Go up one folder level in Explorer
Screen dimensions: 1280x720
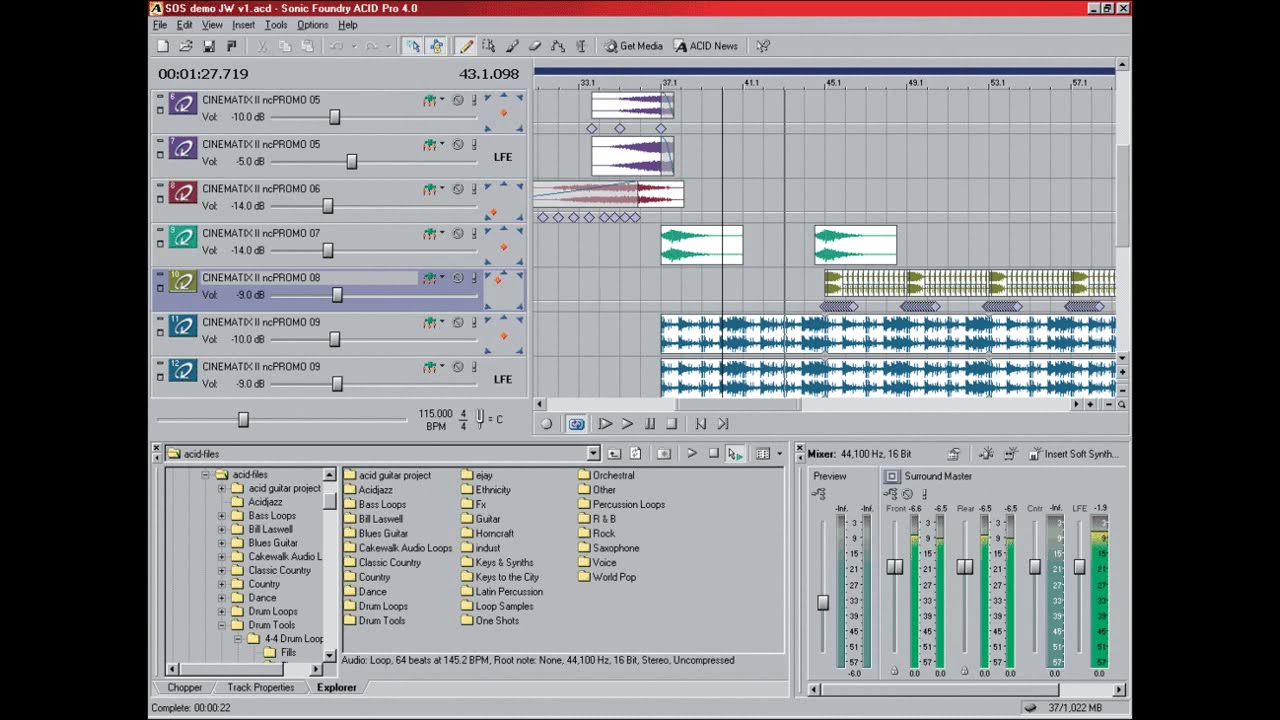click(x=615, y=454)
